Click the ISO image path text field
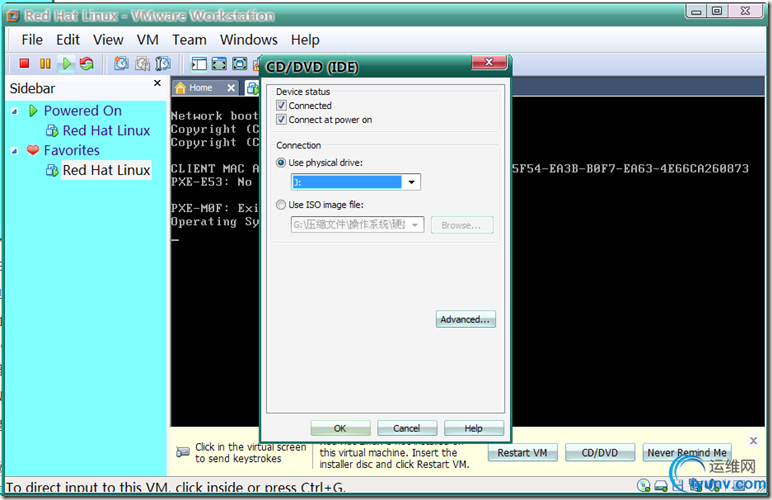The width and height of the screenshot is (772, 500). (349, 225)
